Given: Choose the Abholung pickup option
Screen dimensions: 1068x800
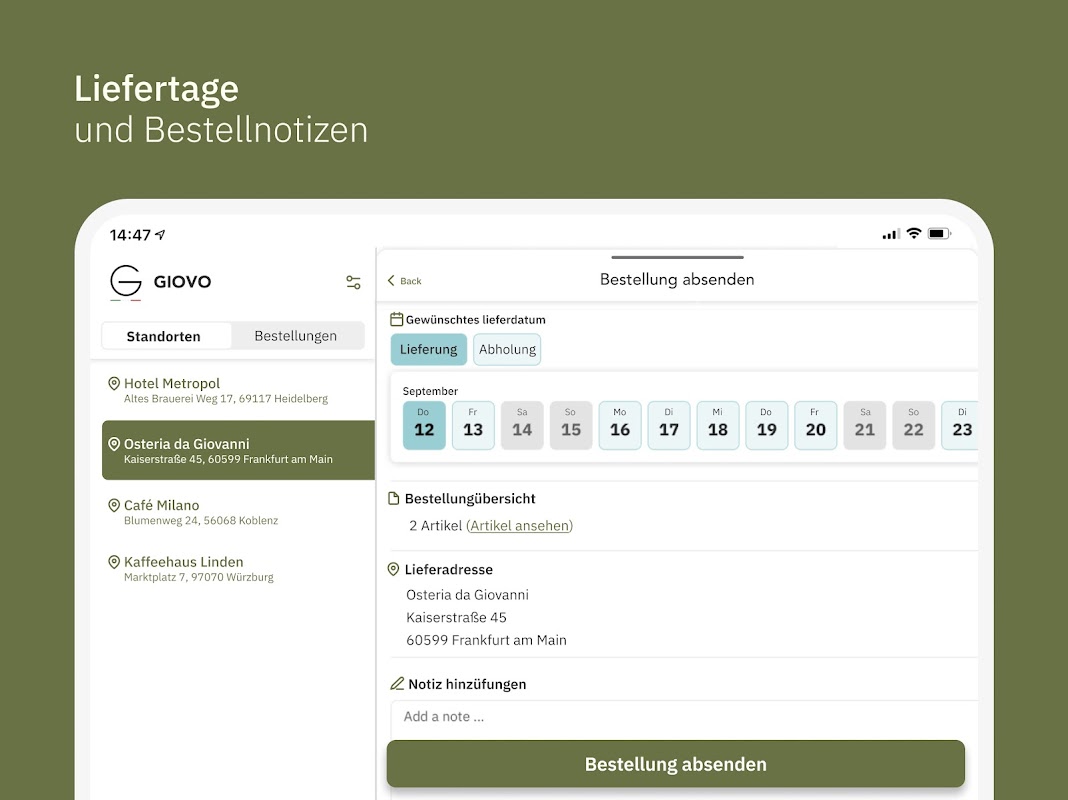Looking at the screenshot, I should click(507, 349).
